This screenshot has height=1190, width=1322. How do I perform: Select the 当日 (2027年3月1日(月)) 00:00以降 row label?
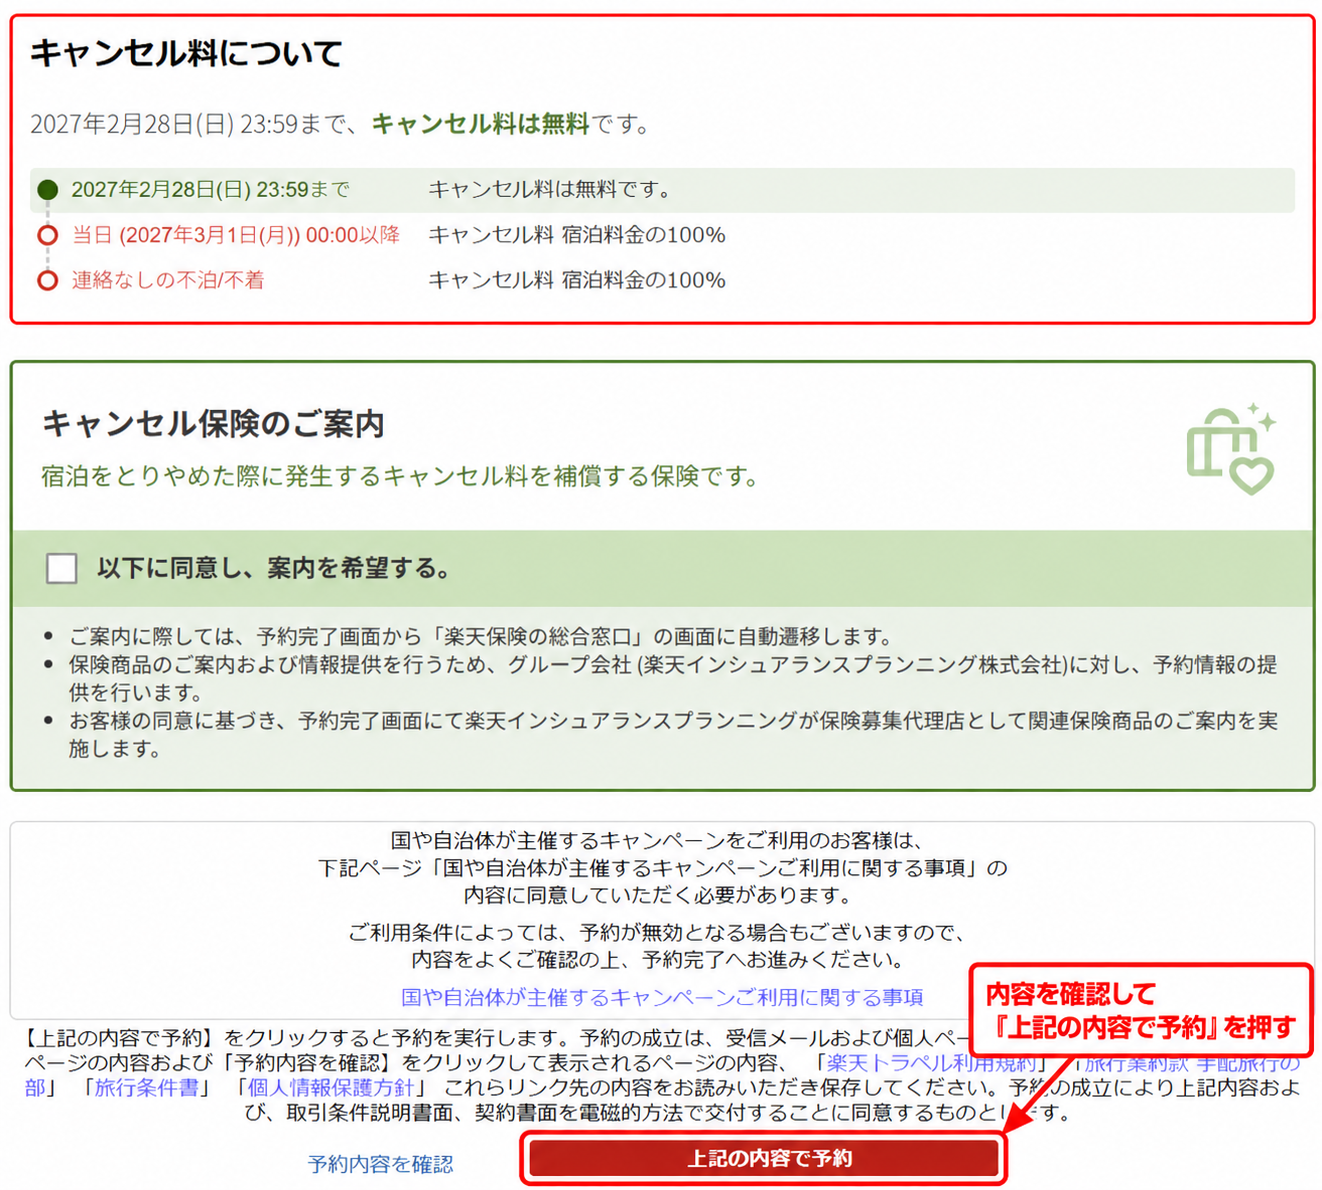pos(236,235)
